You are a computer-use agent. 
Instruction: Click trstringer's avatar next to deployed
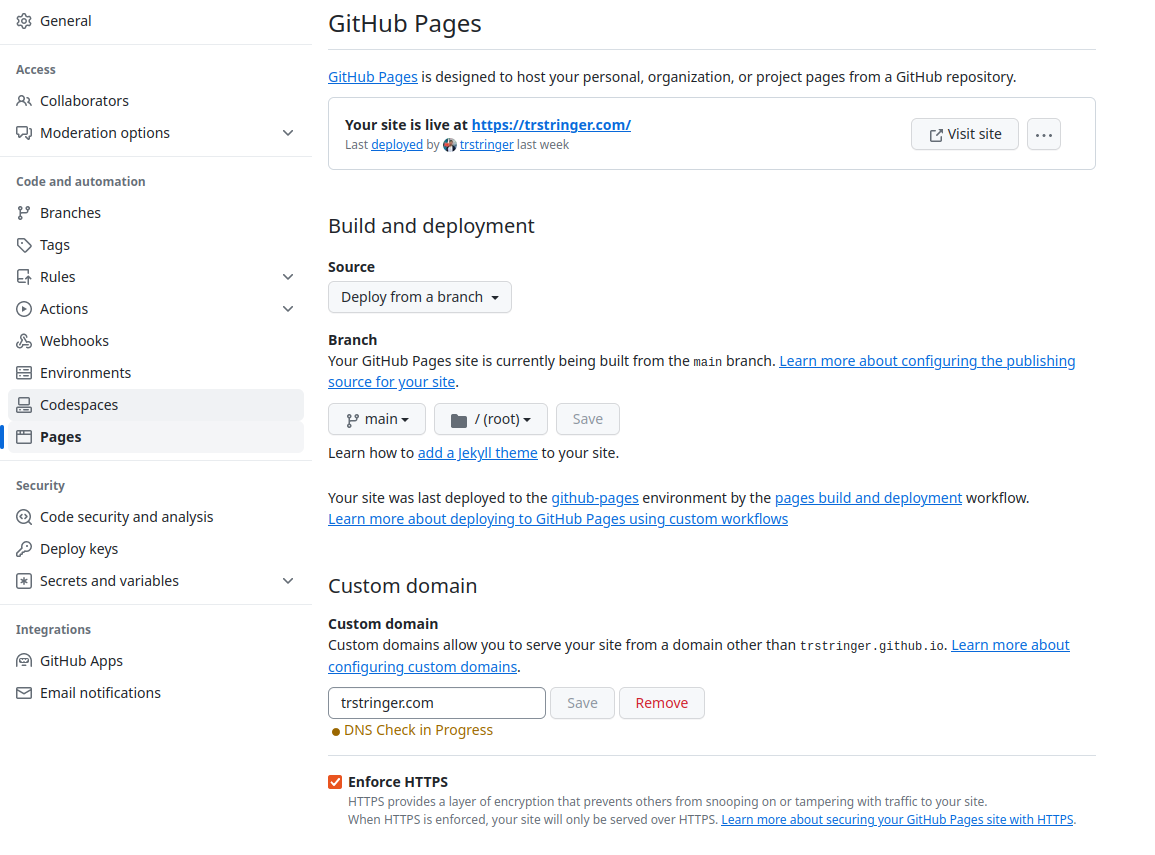(x=450, y=144)
